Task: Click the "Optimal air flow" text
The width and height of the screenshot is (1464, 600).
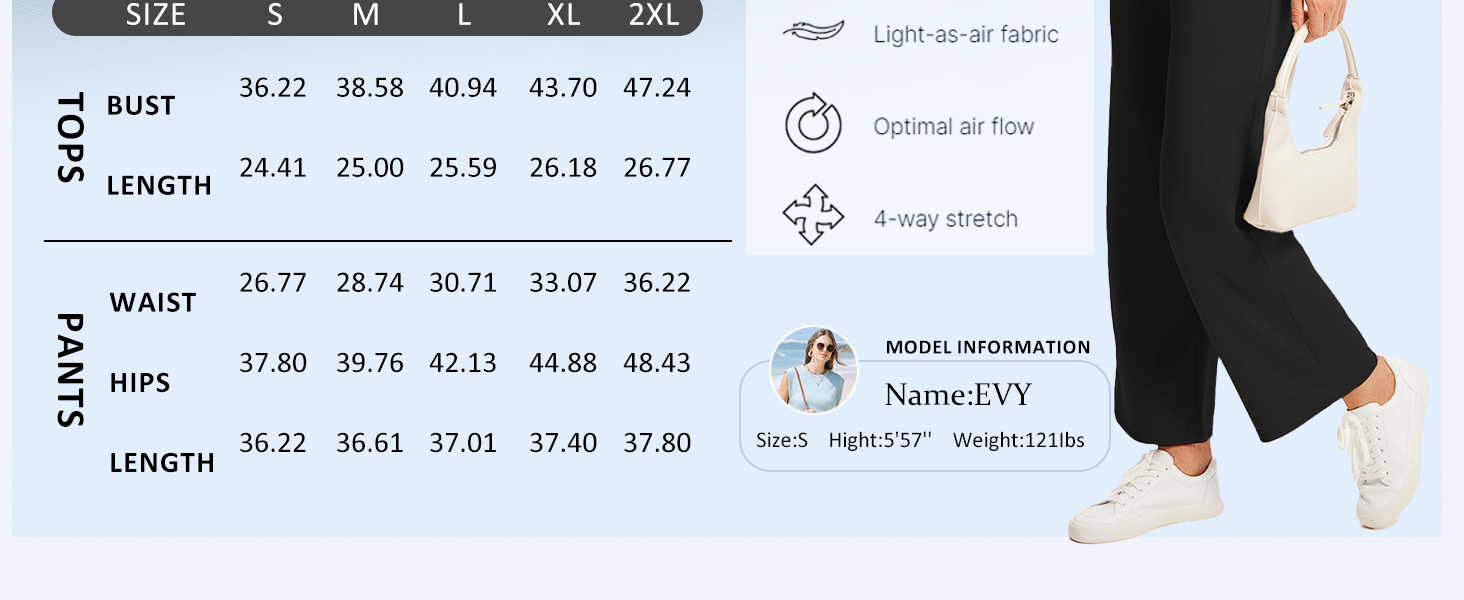Action: point(953,127)
